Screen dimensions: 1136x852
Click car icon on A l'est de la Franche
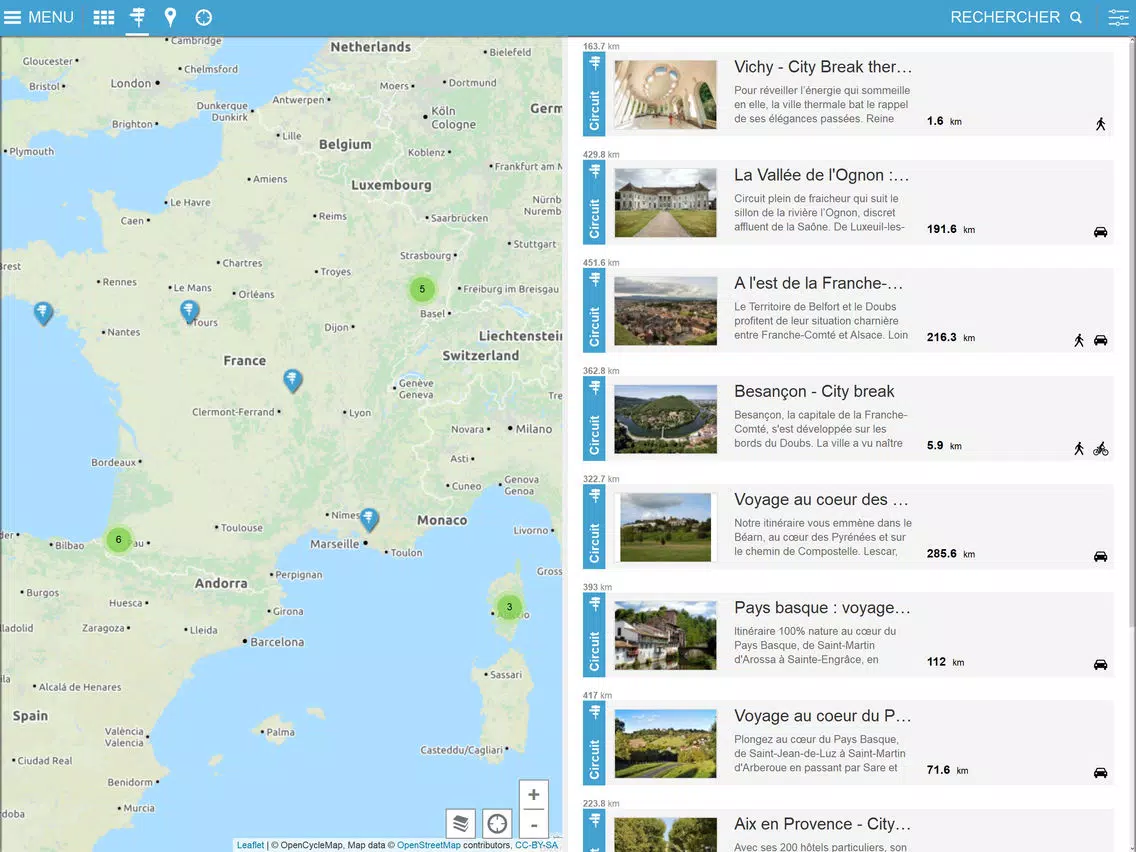click(1100, 340)
